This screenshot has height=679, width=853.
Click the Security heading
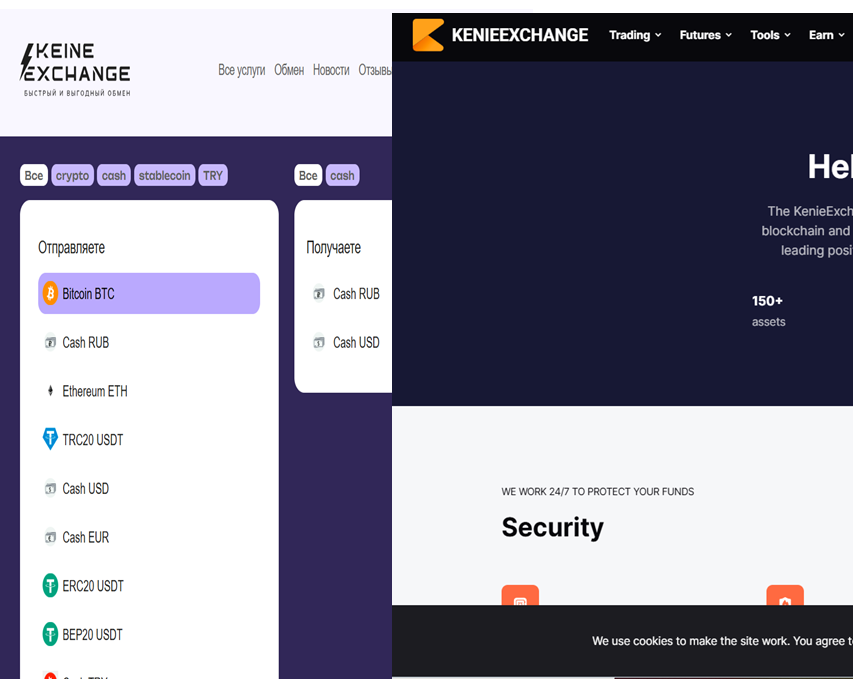tap(552, 527)
